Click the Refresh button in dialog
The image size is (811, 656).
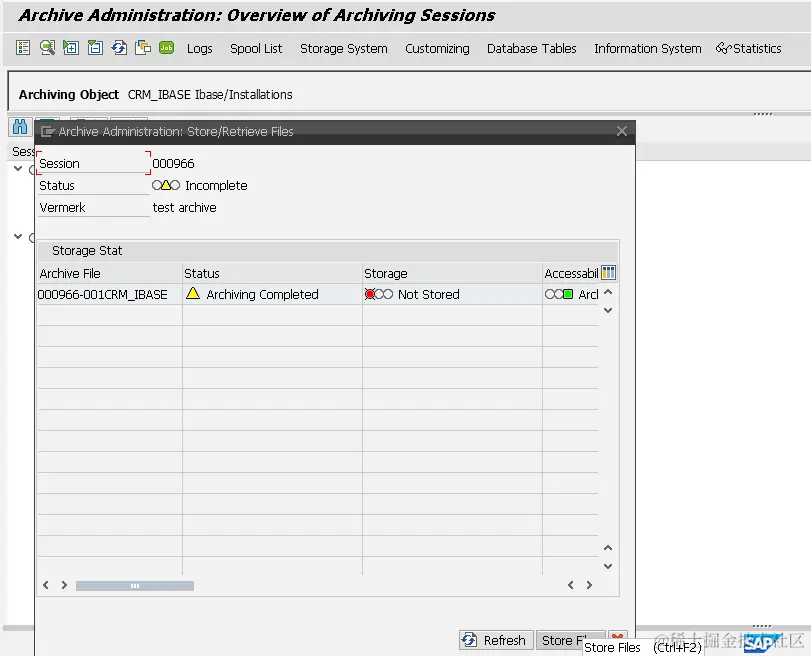pyautogui.click(x=495, y=640)
